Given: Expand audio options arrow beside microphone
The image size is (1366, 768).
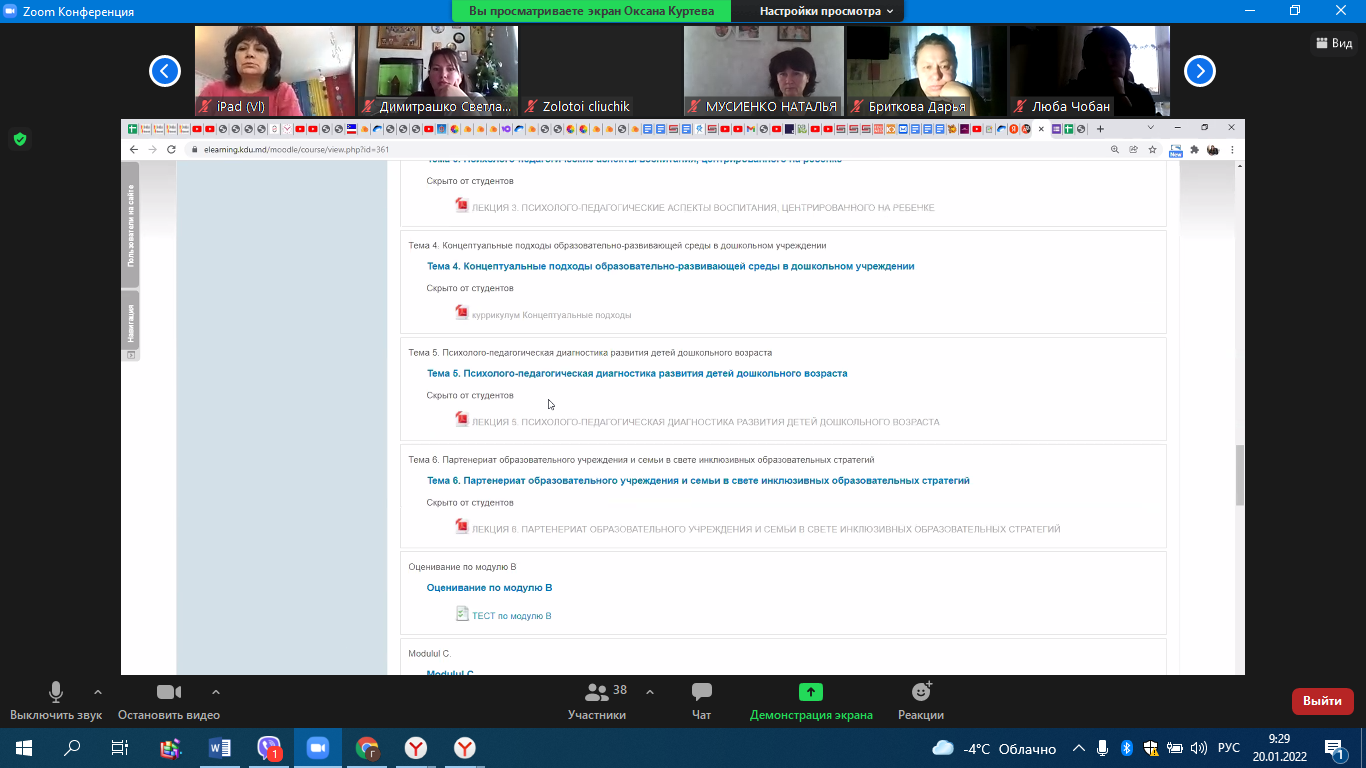Looking at the screenshot, I should (98, 692).
